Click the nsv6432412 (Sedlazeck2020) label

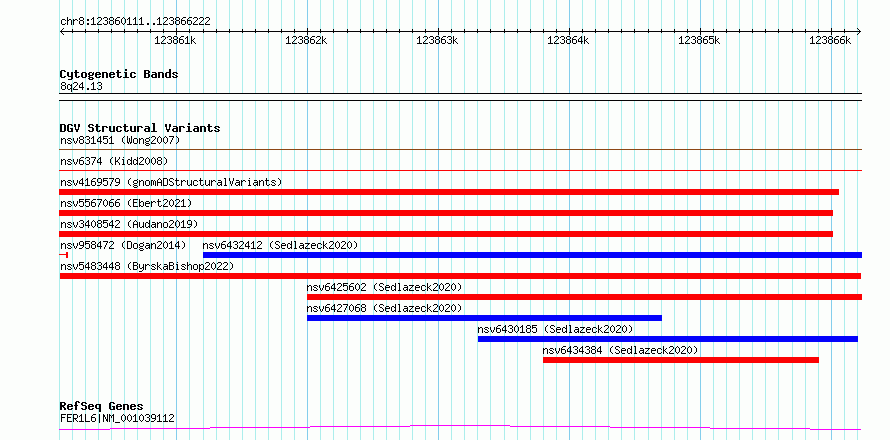(280, 245)
